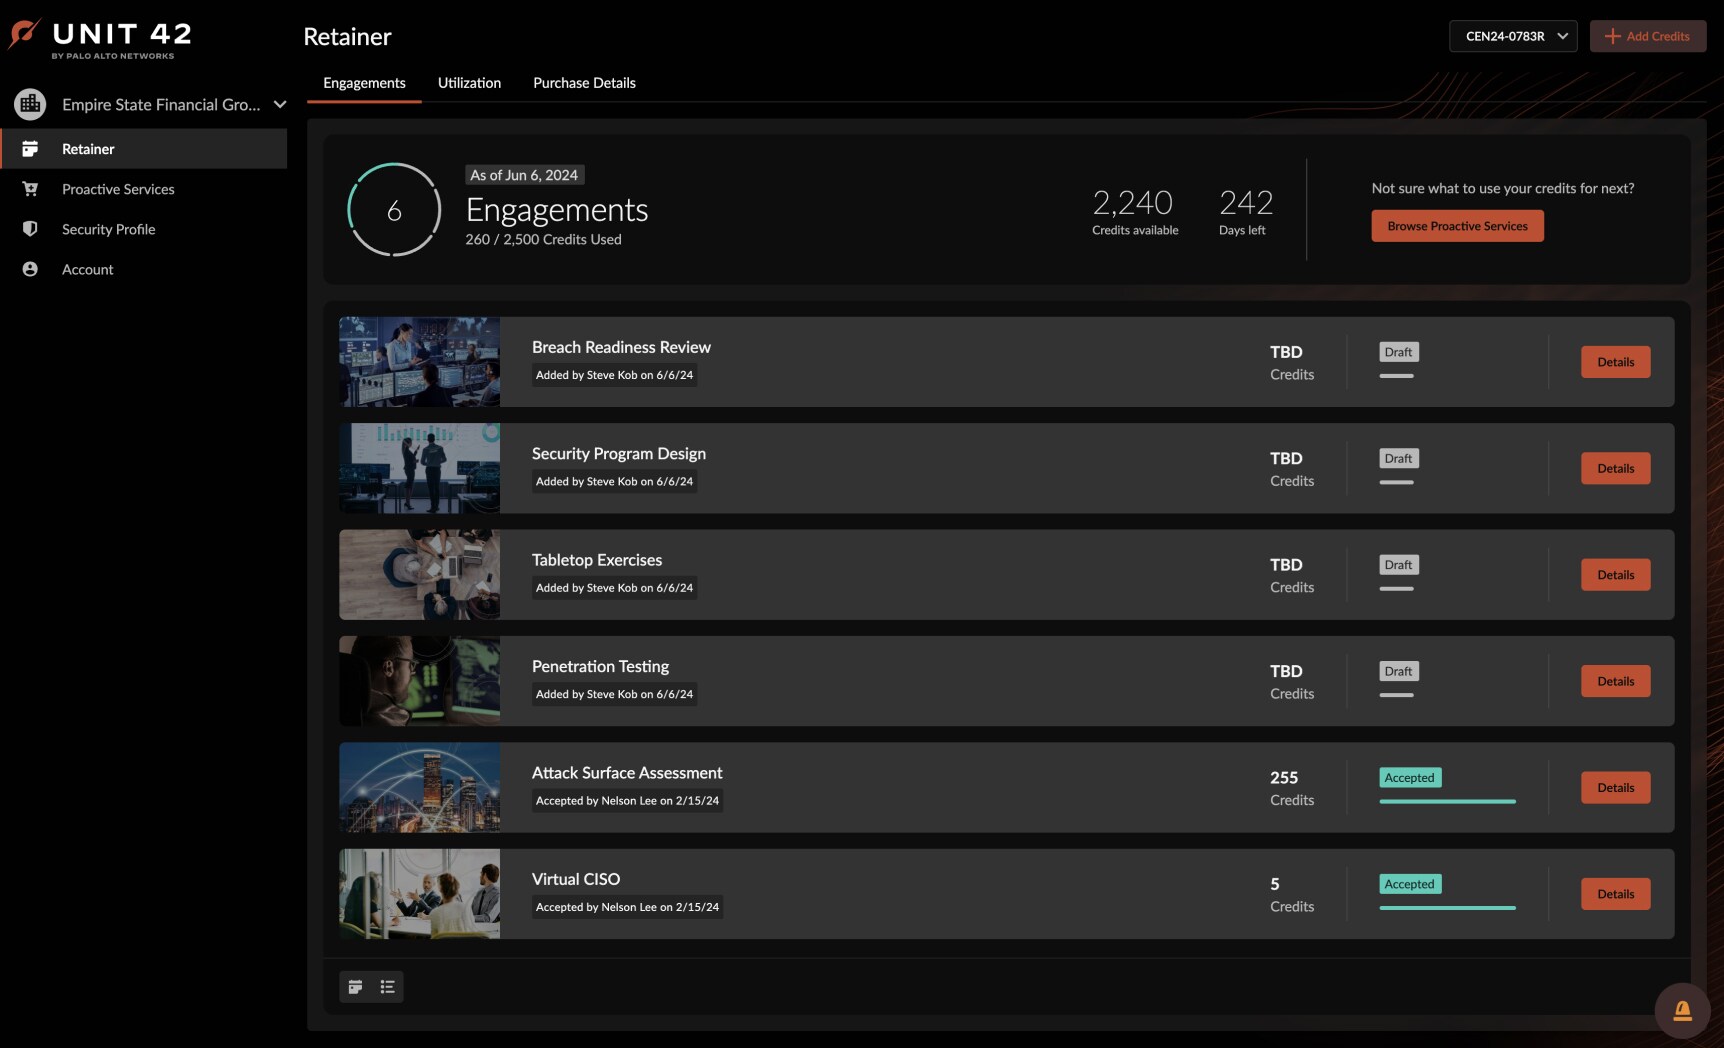Click the Attack Surface Assessment progress bar

[1447, 801]
